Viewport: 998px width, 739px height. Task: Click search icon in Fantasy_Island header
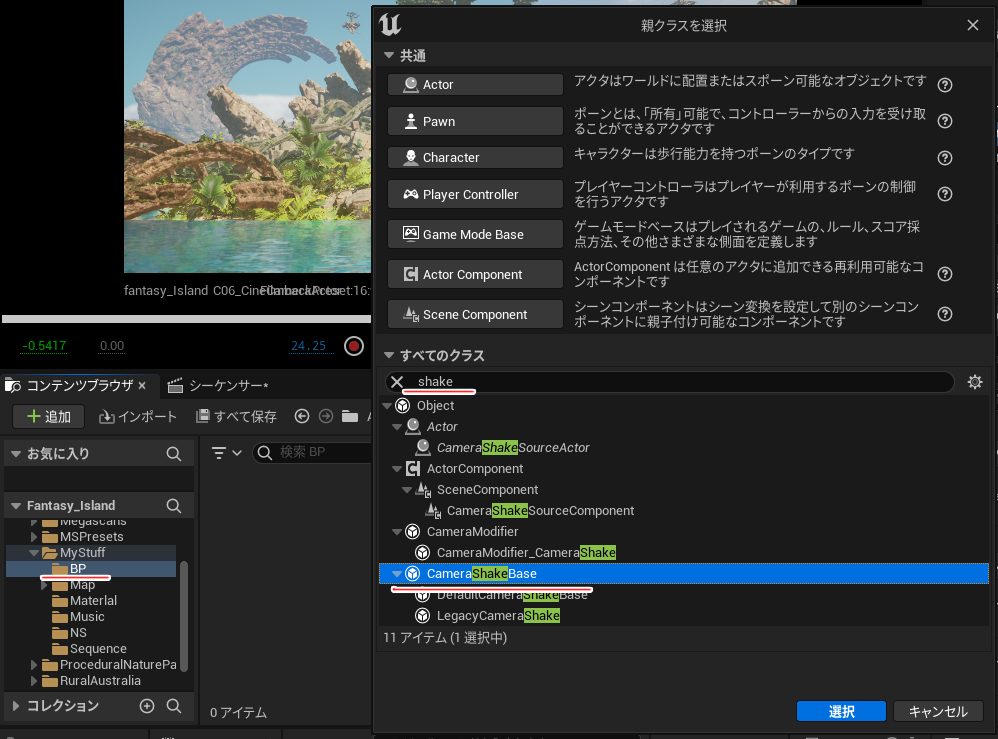[173, 506]
